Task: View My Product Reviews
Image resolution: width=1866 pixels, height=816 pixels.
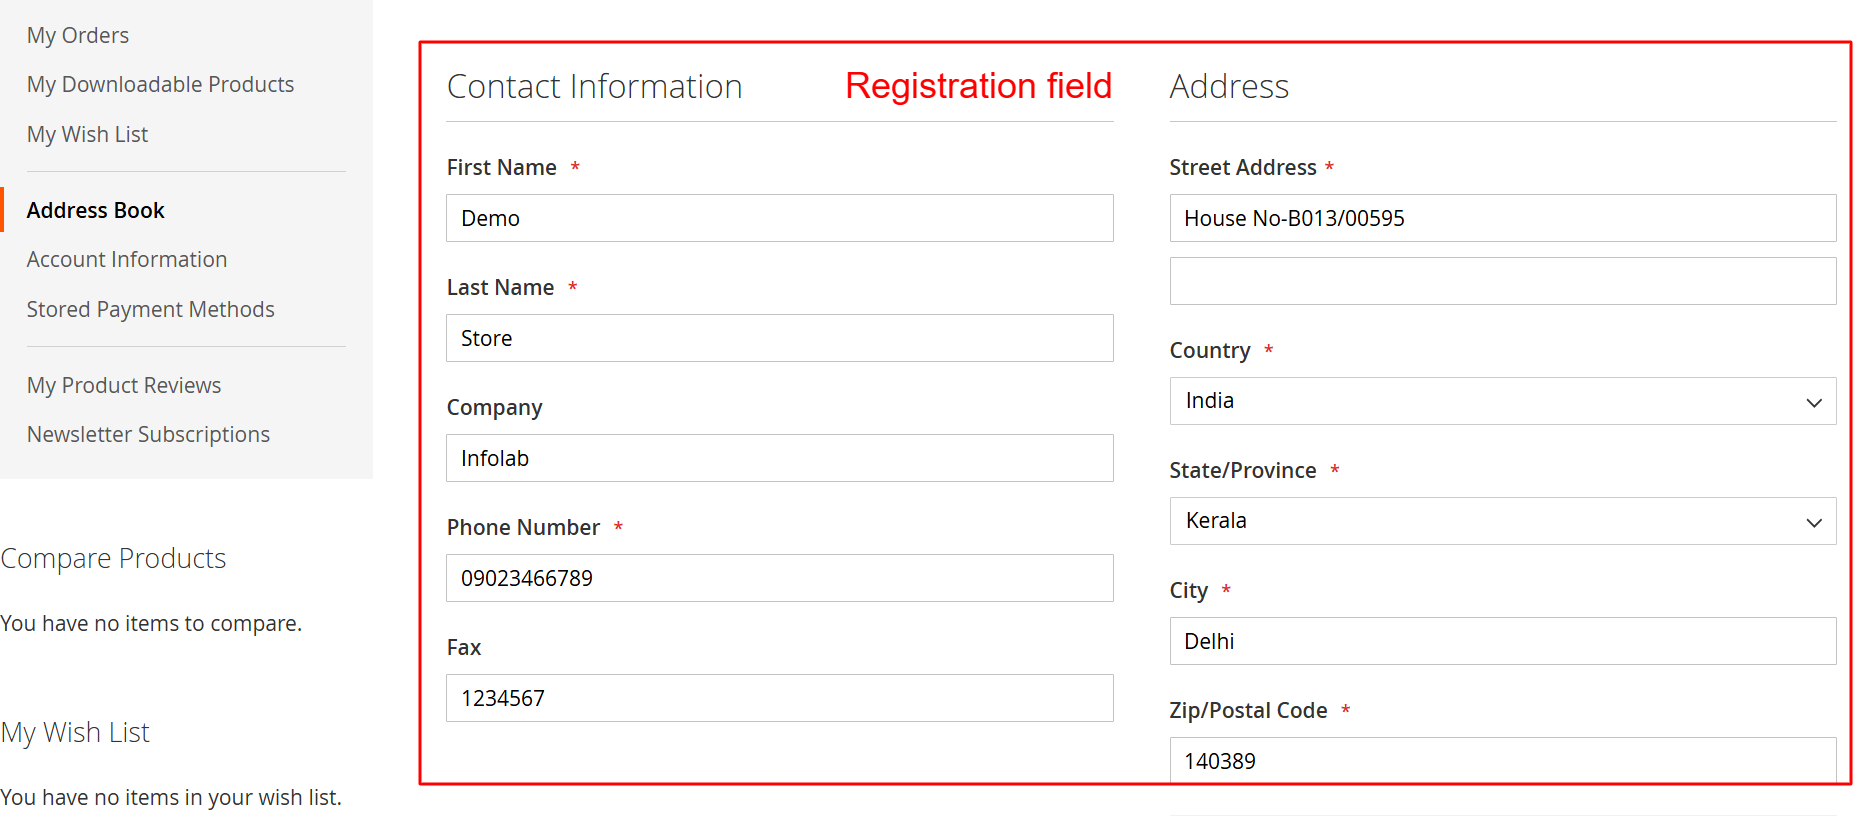Action: pyautogui.click(x=124, y=385)
